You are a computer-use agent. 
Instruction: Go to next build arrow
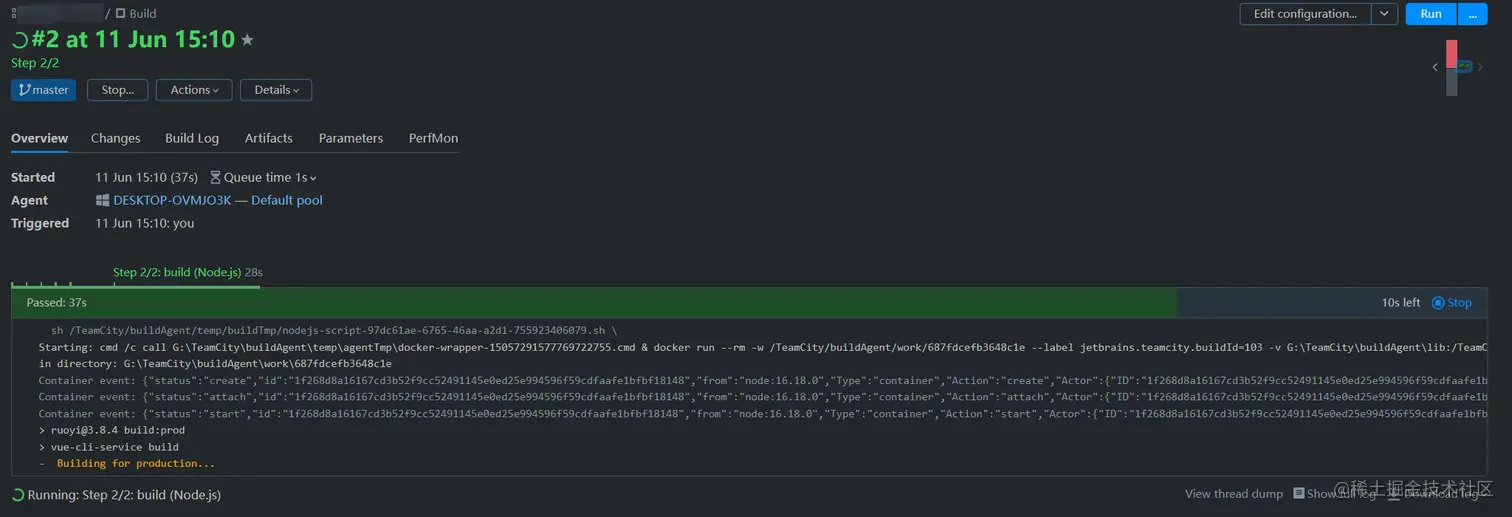pyautogui.click(x=1478, y=67)
